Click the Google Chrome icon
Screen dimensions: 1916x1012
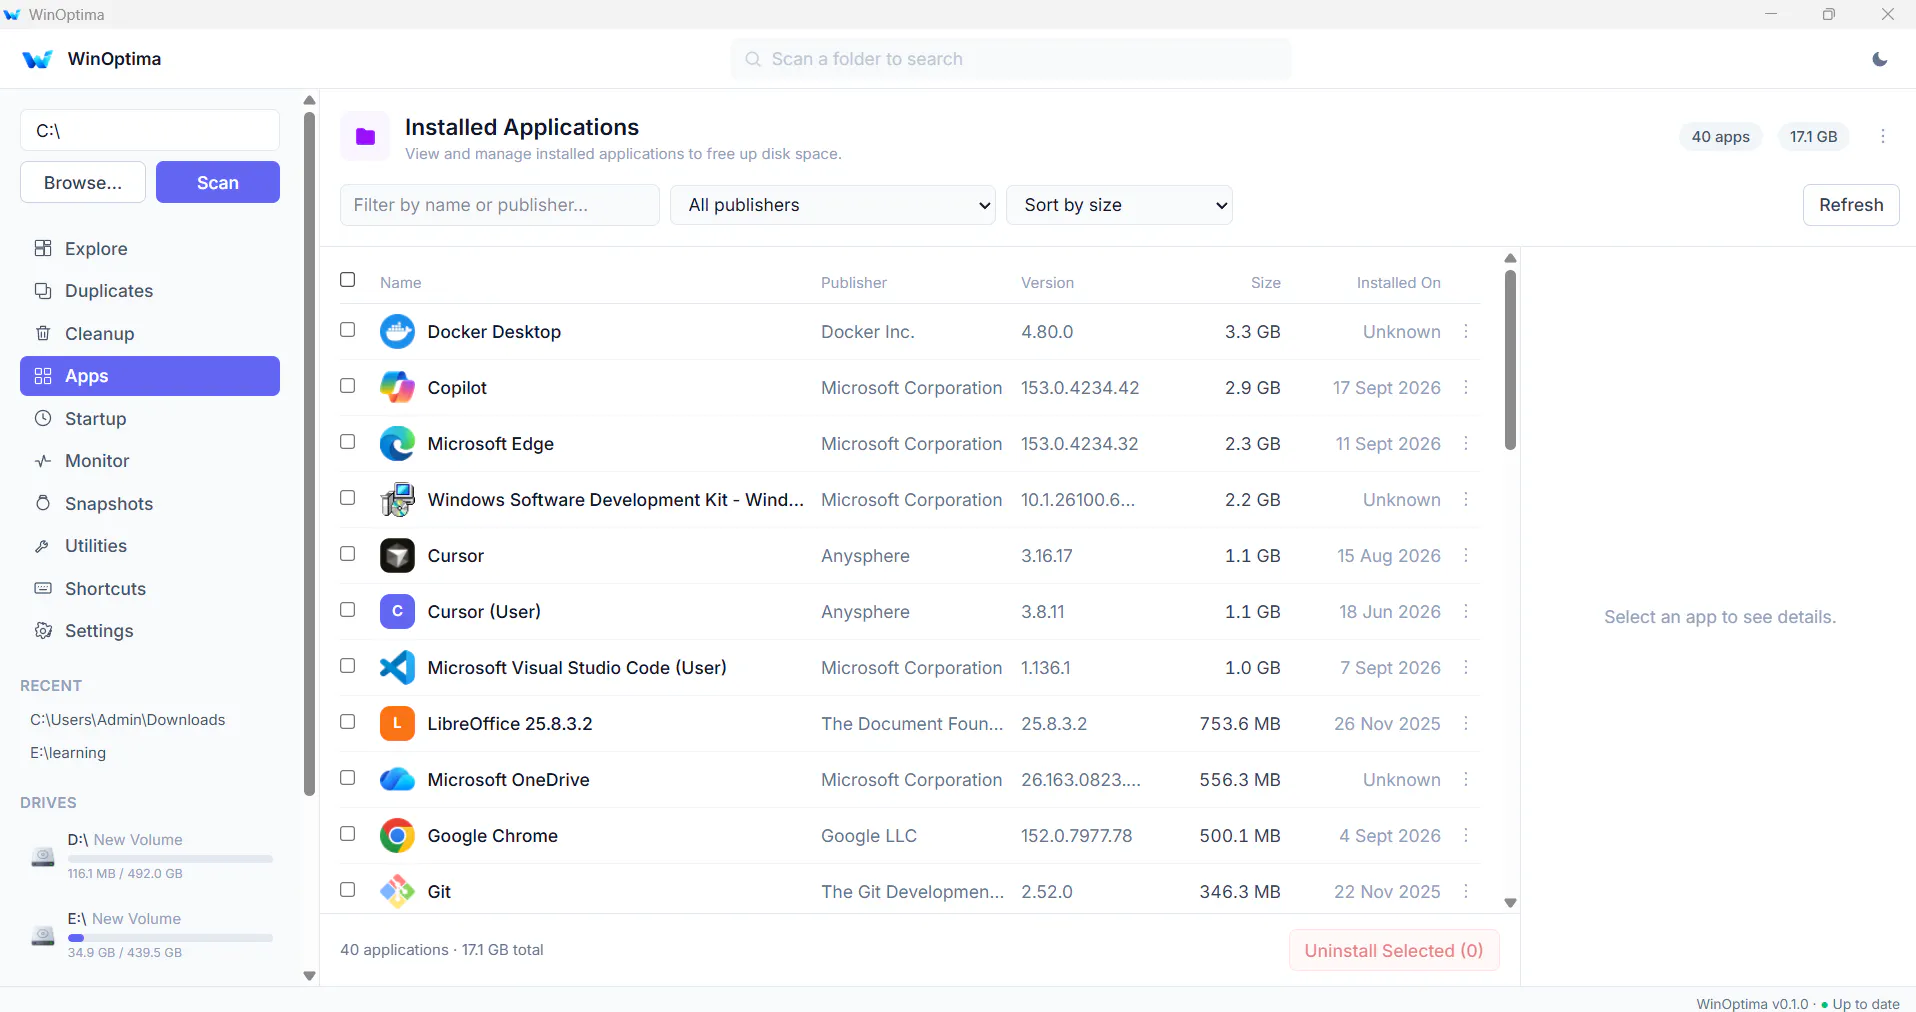(397, 835)
